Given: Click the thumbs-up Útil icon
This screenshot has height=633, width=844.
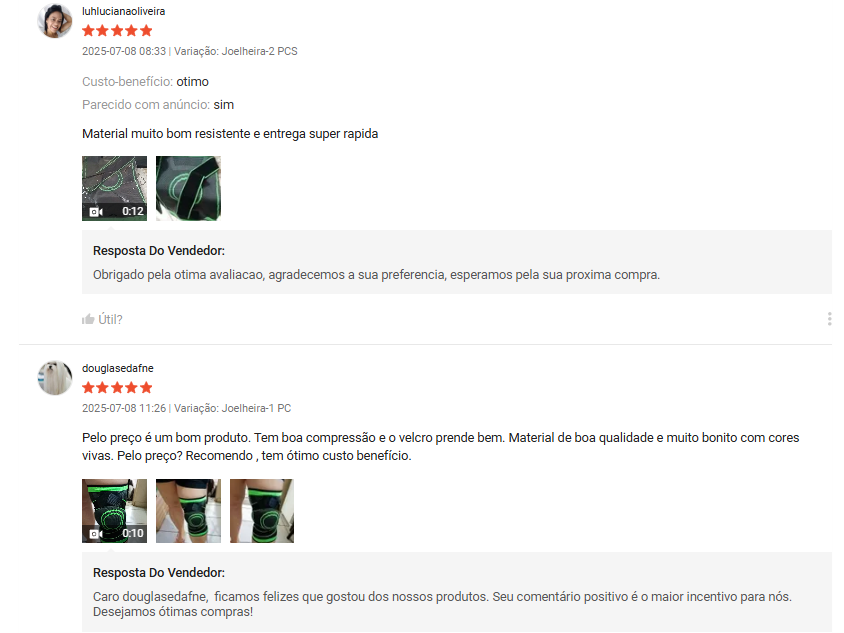Looking at the screenshot, I should 88,319.
